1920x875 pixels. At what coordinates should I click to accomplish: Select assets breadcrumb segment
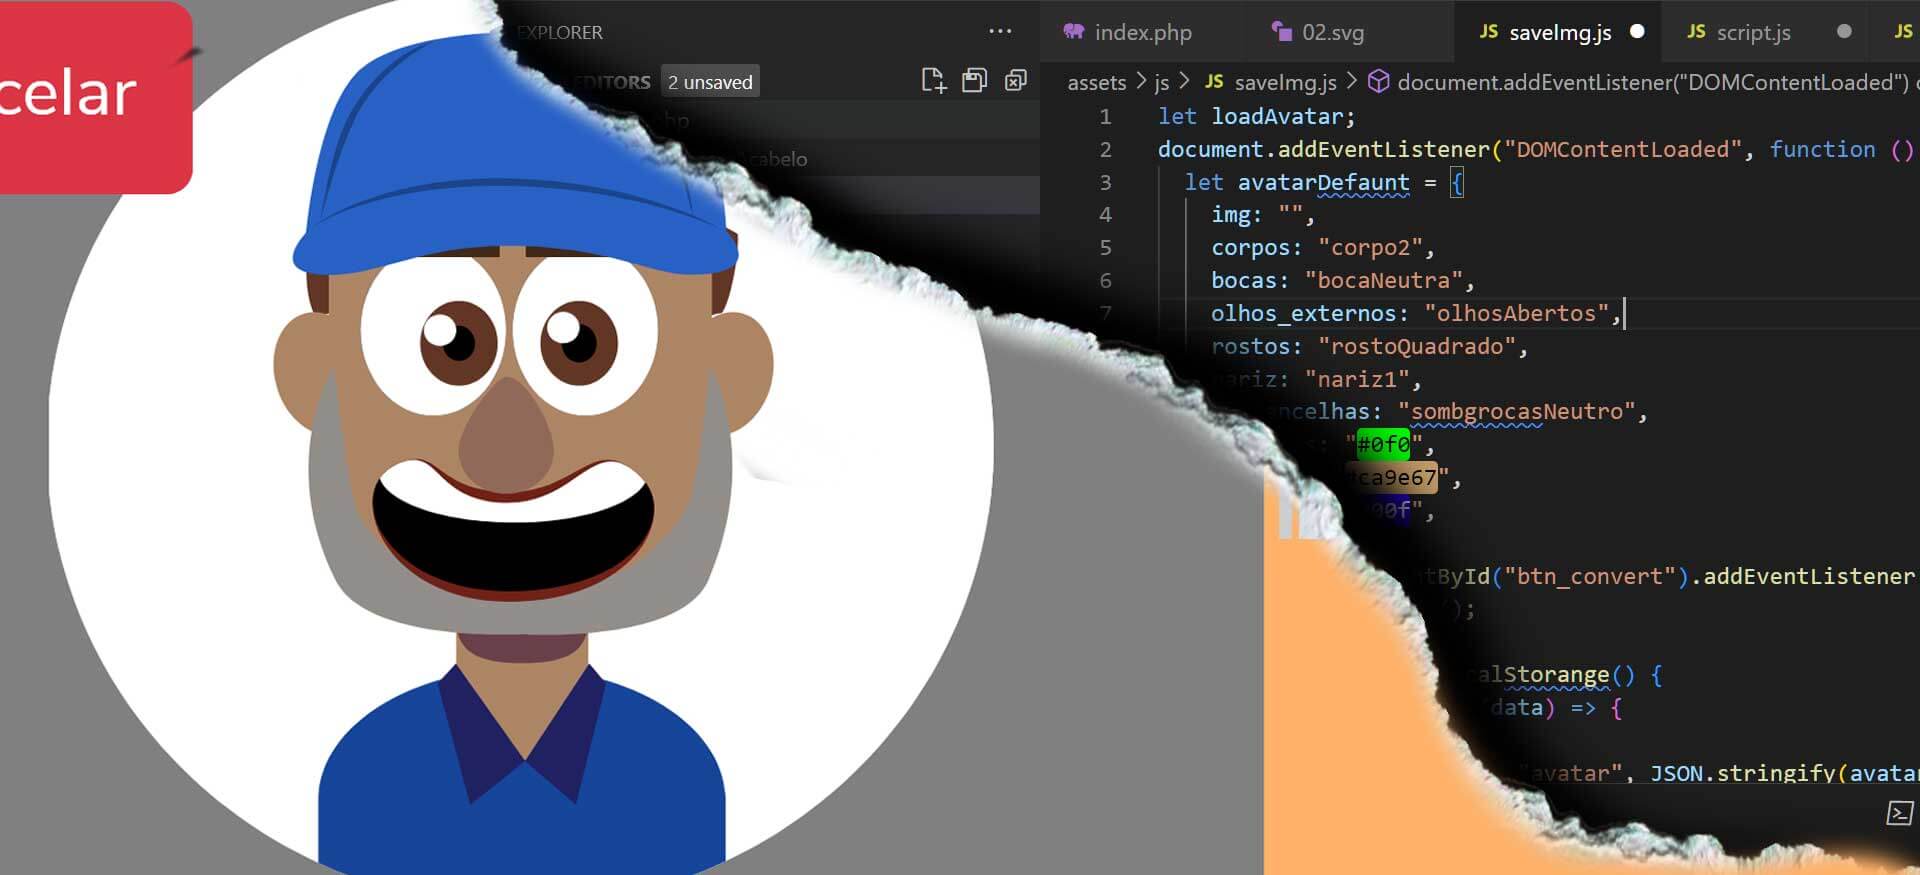click(x=1096, y=82)
